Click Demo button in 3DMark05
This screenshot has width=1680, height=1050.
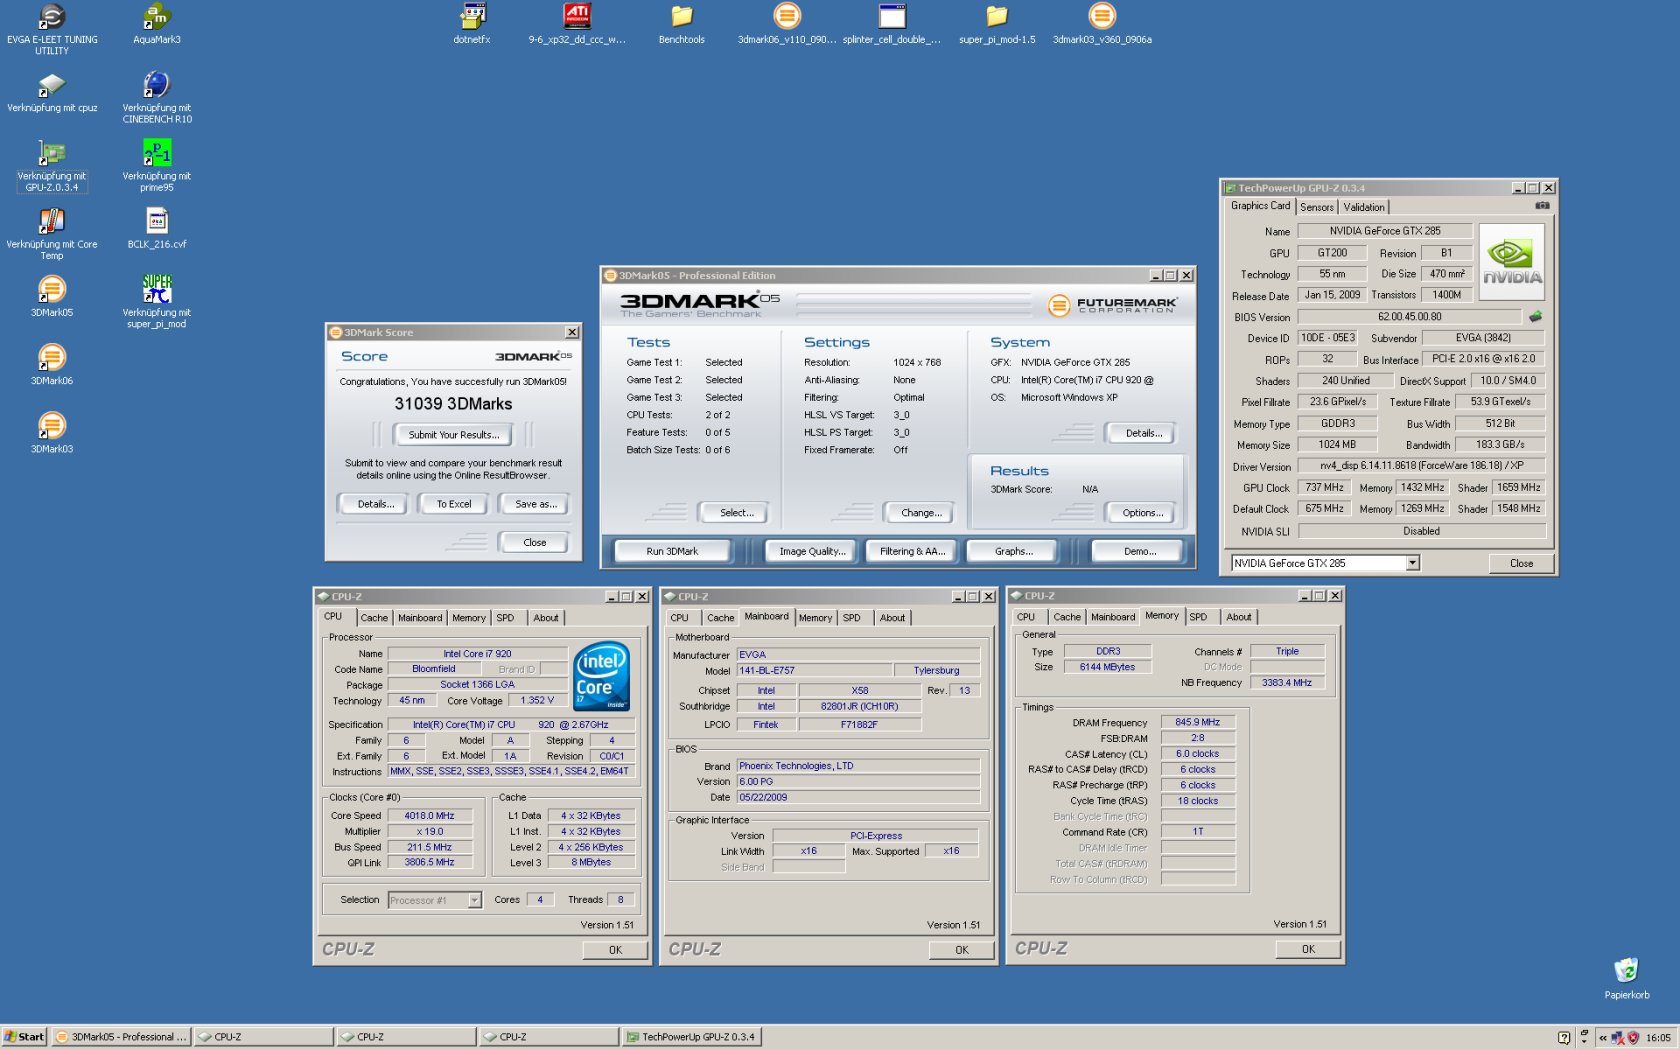coord(1140,551)
